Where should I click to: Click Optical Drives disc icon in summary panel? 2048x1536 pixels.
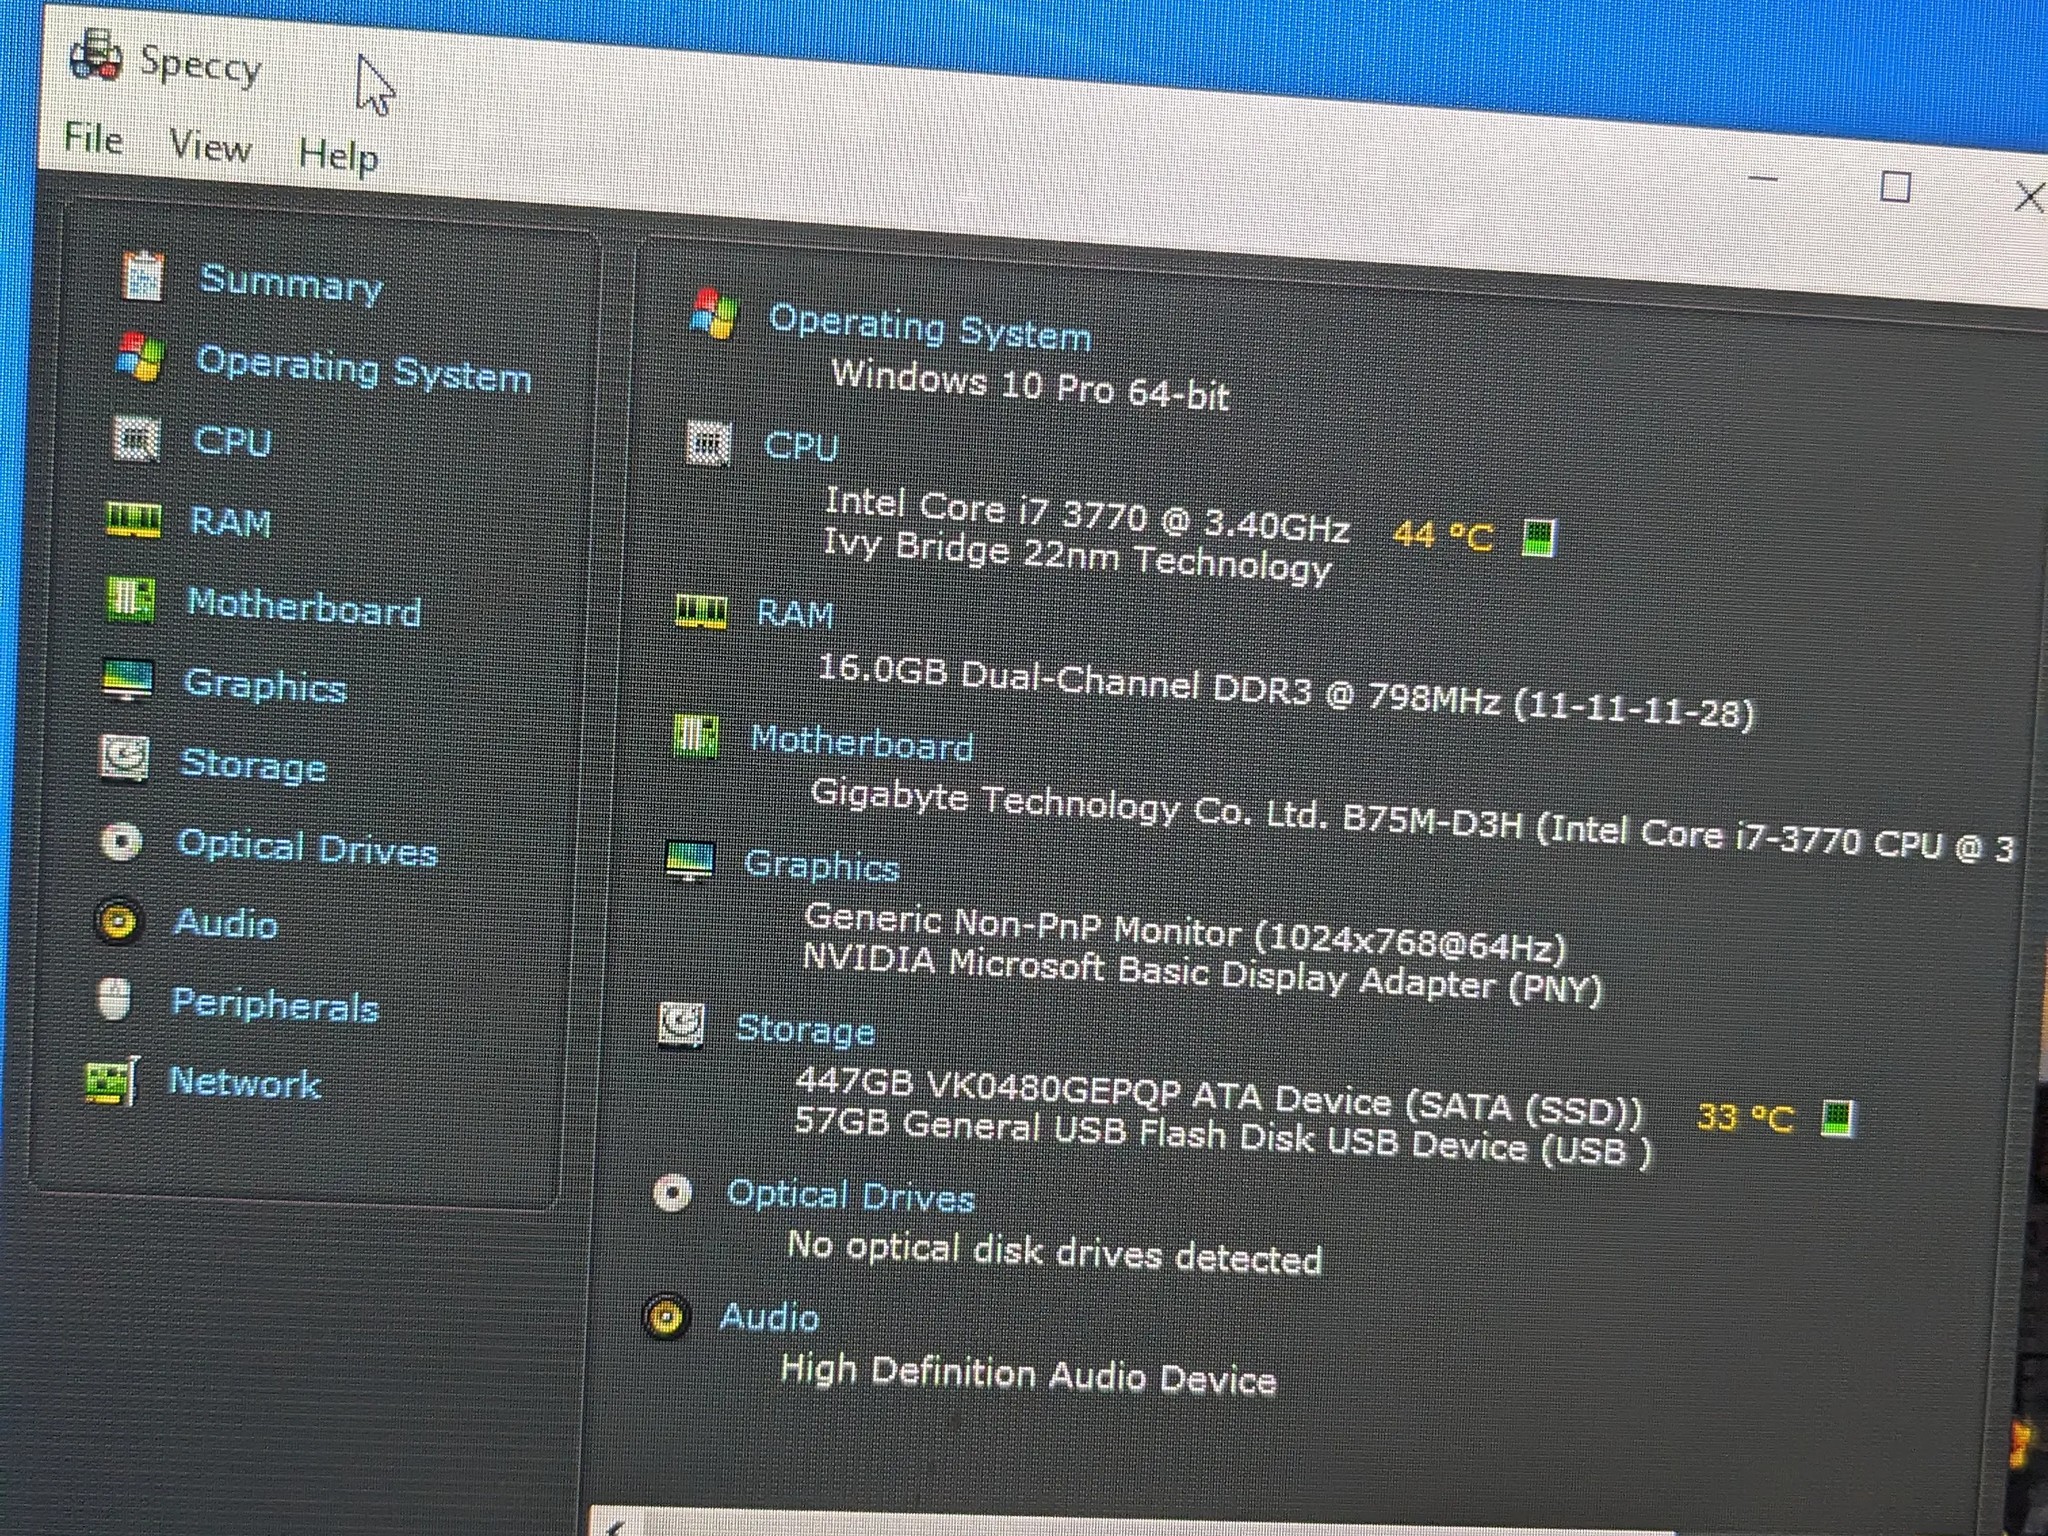[x=672, y=1193]
